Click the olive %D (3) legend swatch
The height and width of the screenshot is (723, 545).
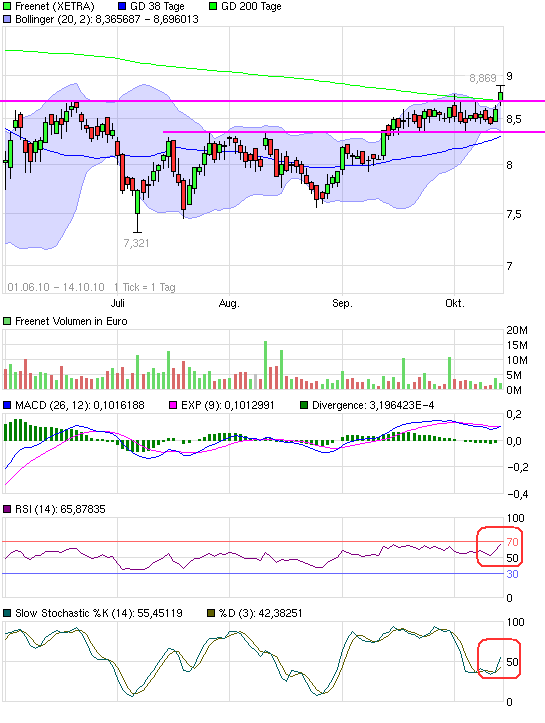point(211,613)
